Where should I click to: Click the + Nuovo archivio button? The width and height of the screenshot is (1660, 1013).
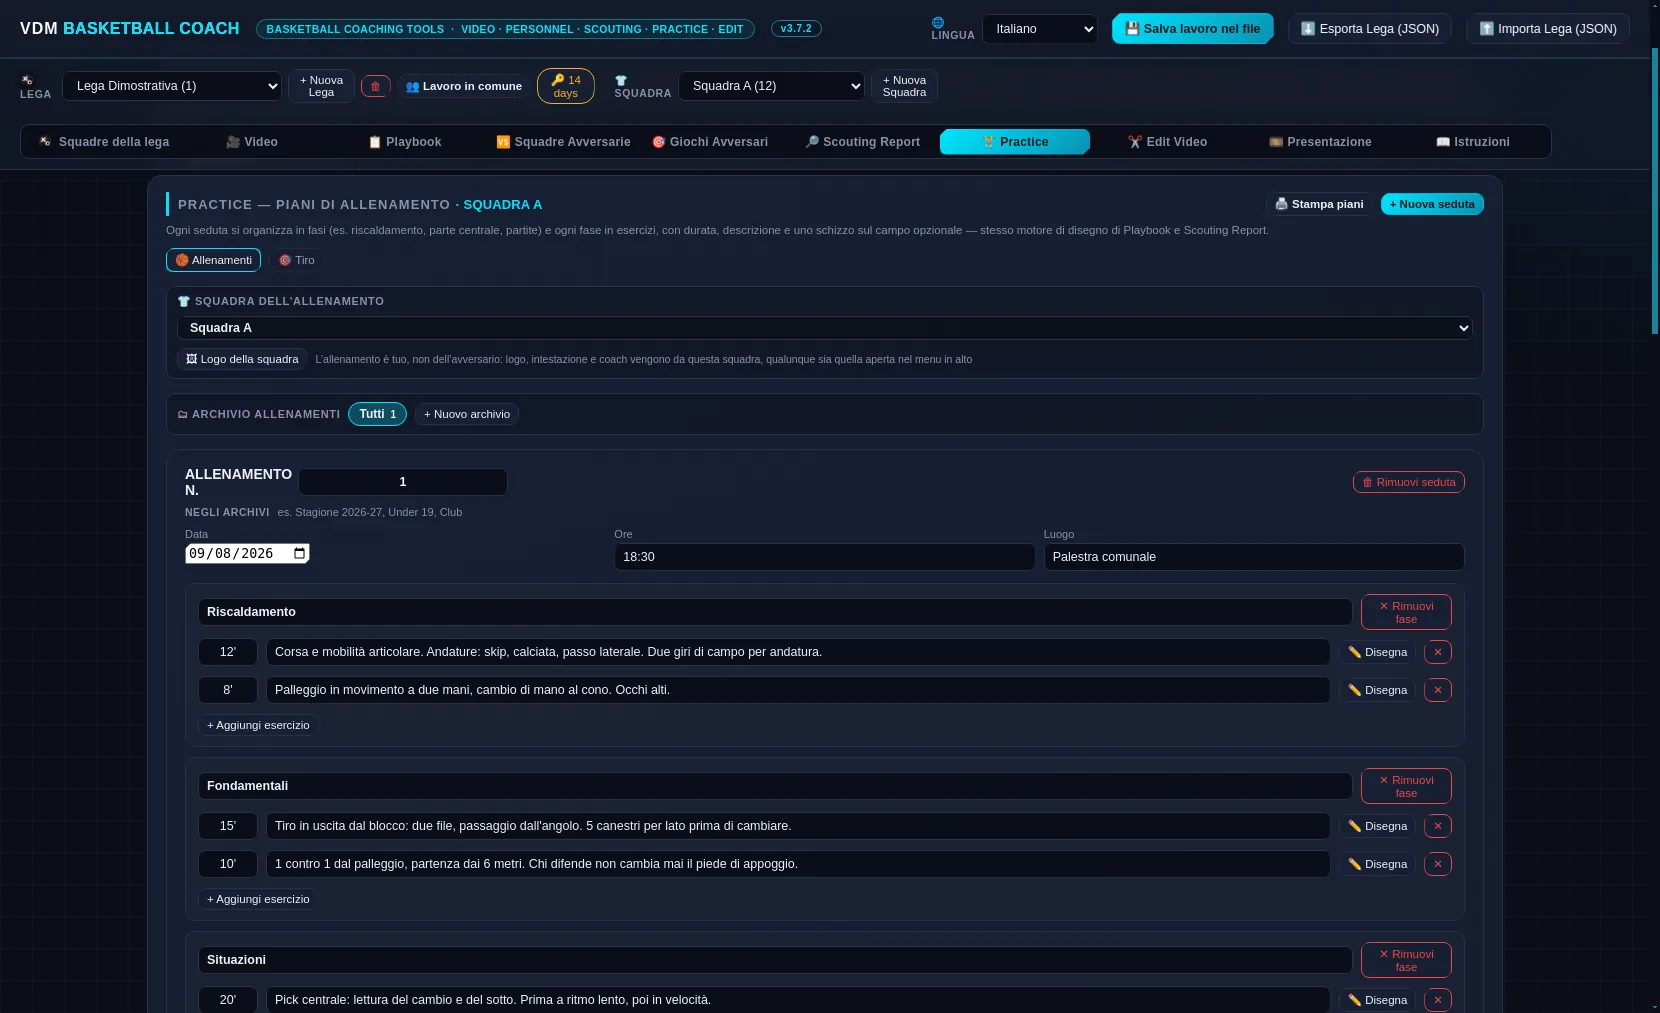point(467,414)
